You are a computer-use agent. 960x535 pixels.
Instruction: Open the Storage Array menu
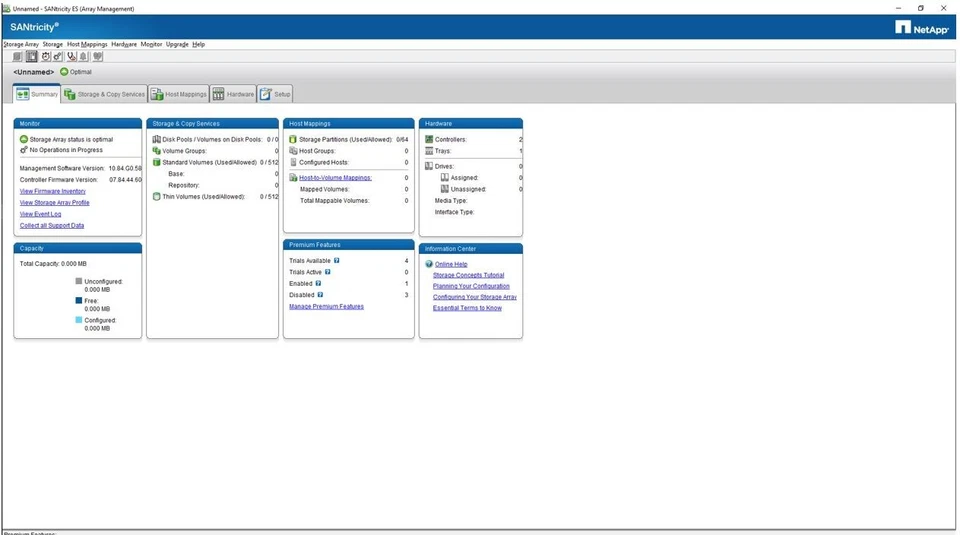(x=21, y=44)
